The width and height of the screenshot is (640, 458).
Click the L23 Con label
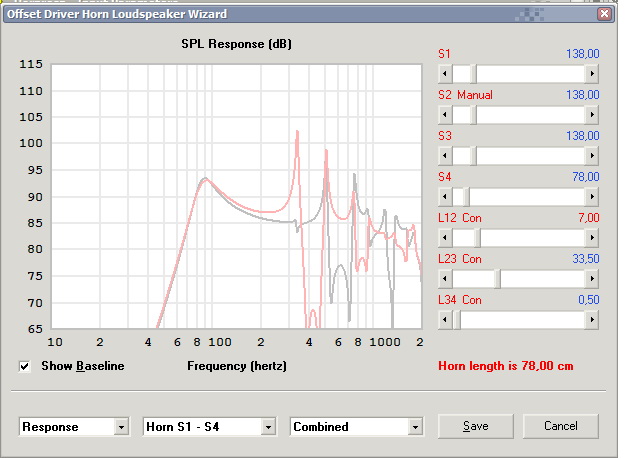pos(460,259)
